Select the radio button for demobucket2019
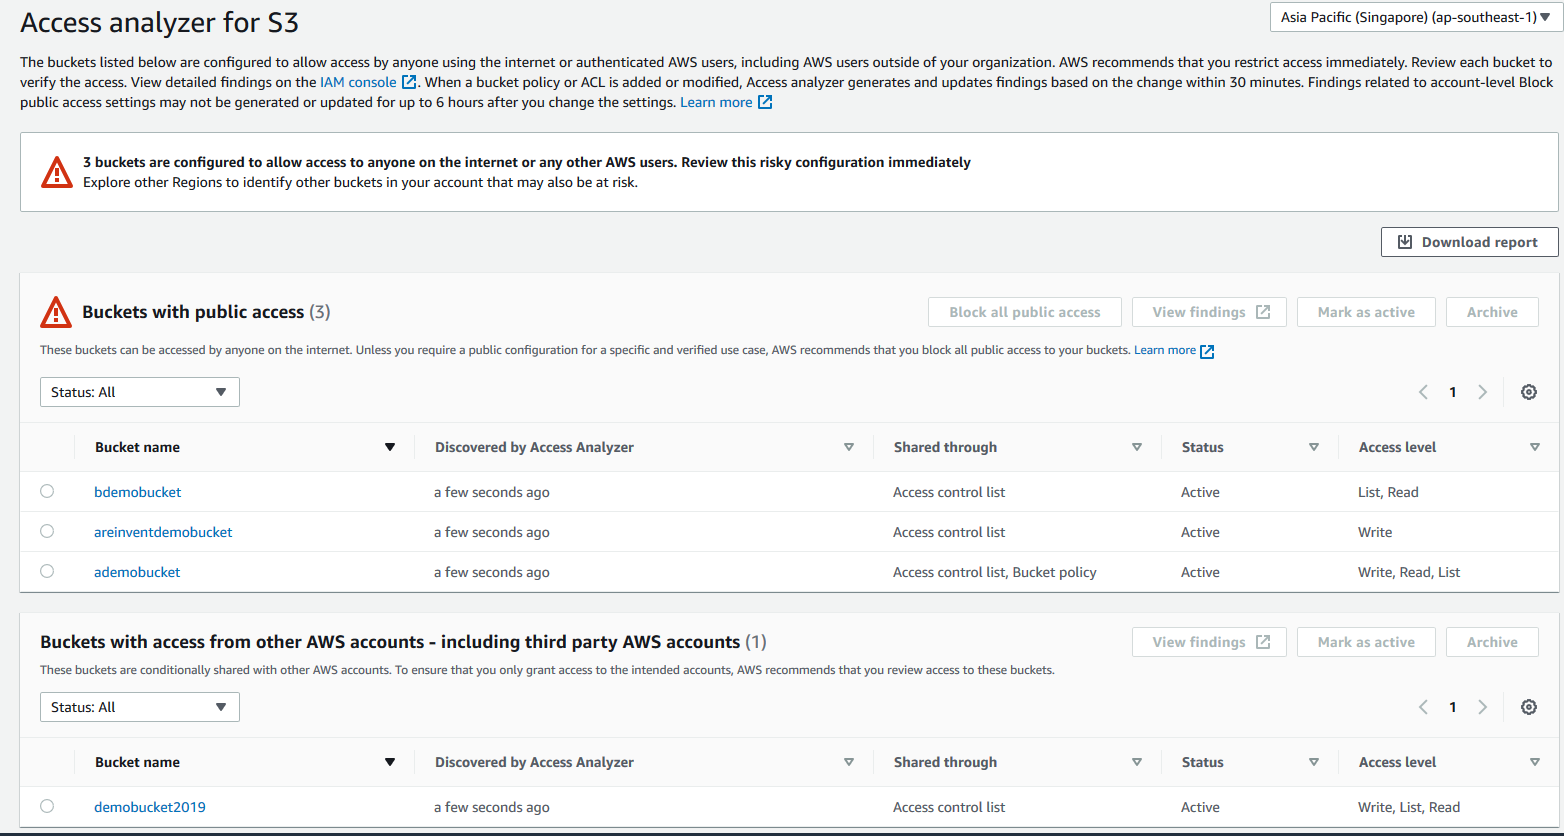The image size is (1564, 836). tap(47, 806)
